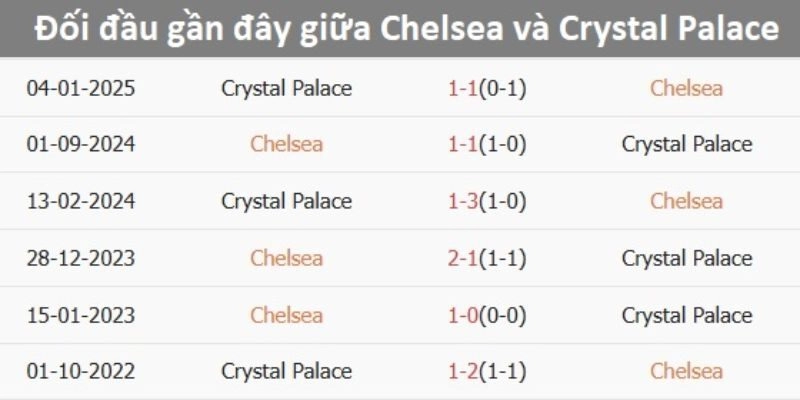Open the 1-2(1-1) match score
The image size is (800, 400).
tap(487, 371)
